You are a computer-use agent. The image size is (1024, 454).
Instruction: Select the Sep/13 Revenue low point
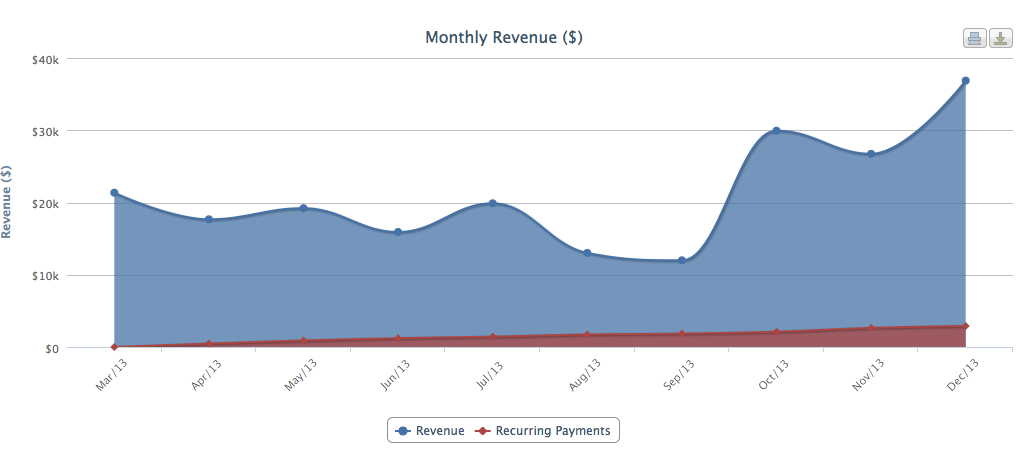[682, 260]
